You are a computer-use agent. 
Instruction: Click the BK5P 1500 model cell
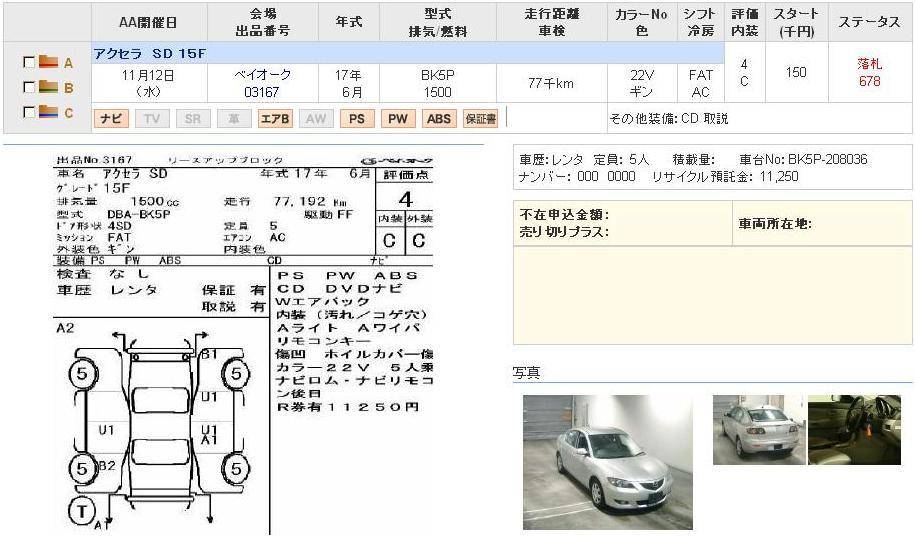click(438, 83)
